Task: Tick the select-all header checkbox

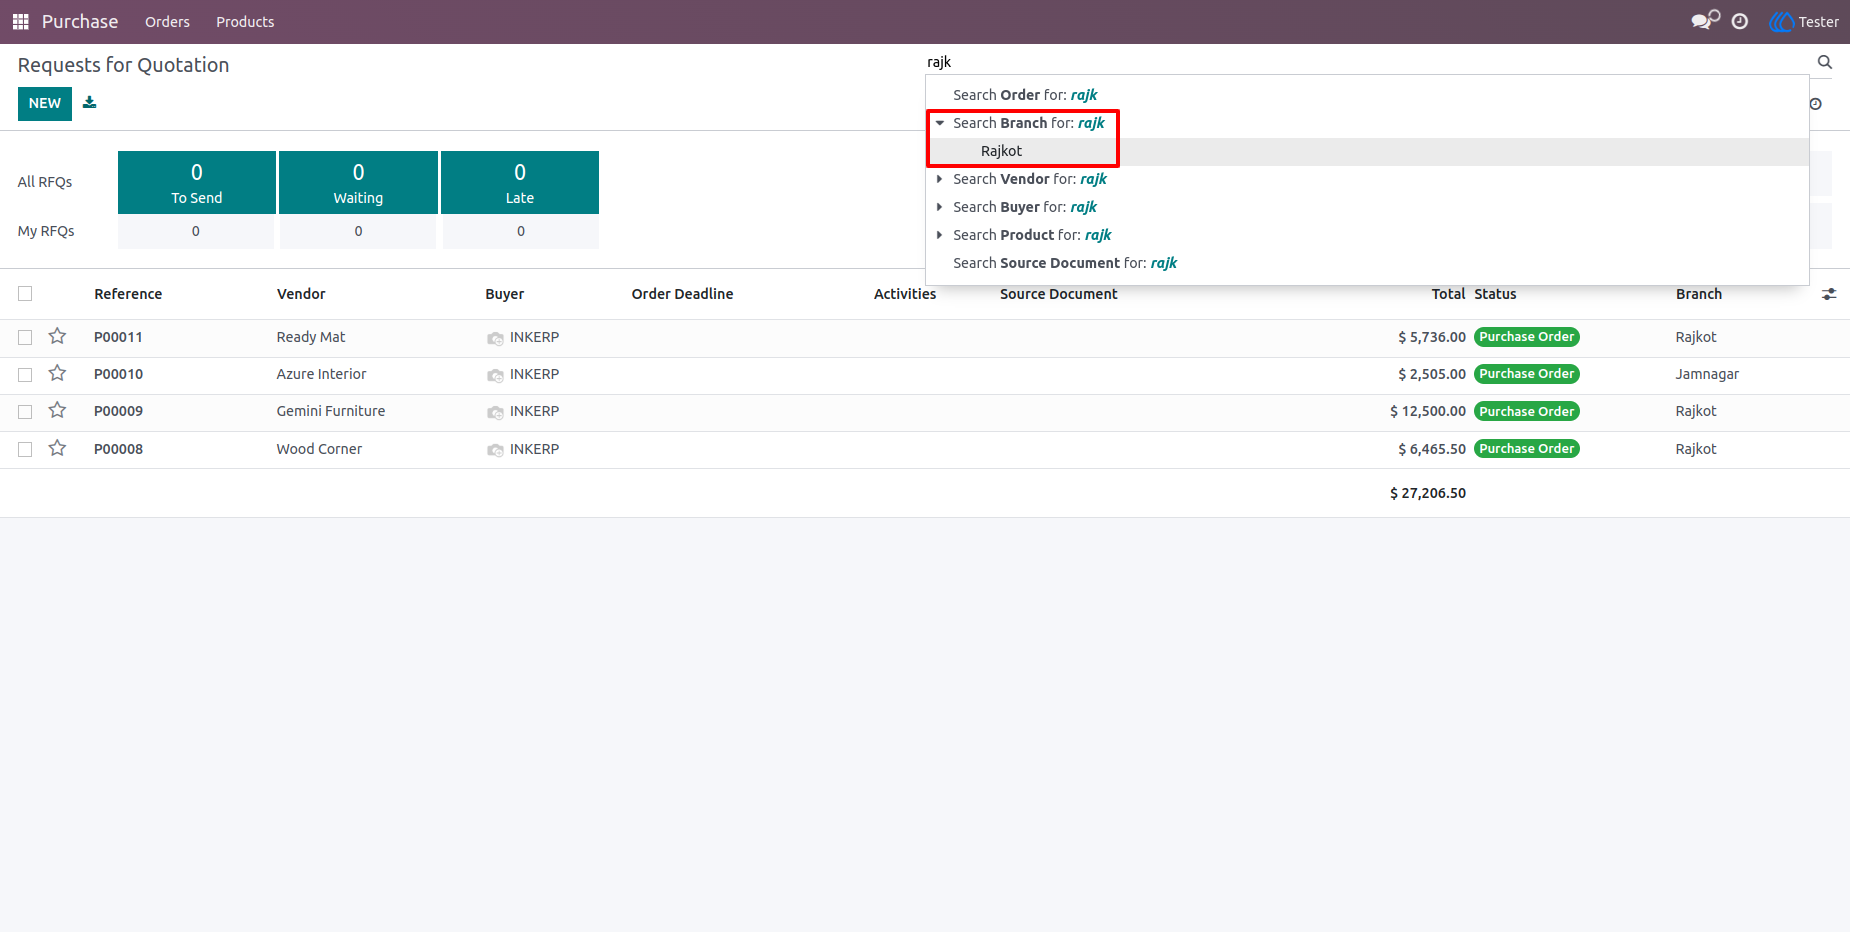Action: [25, 293]
